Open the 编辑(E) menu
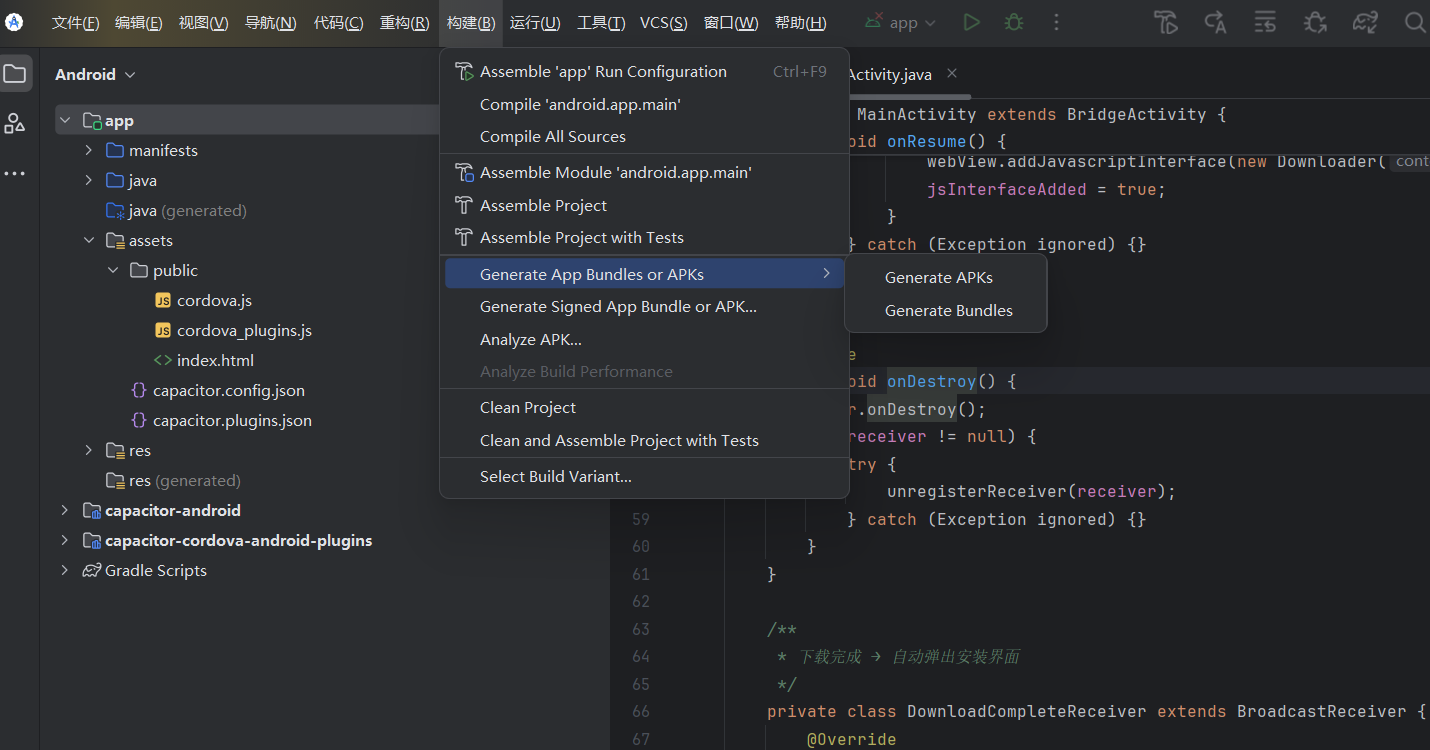1430x750 pixels. [138, 23]
